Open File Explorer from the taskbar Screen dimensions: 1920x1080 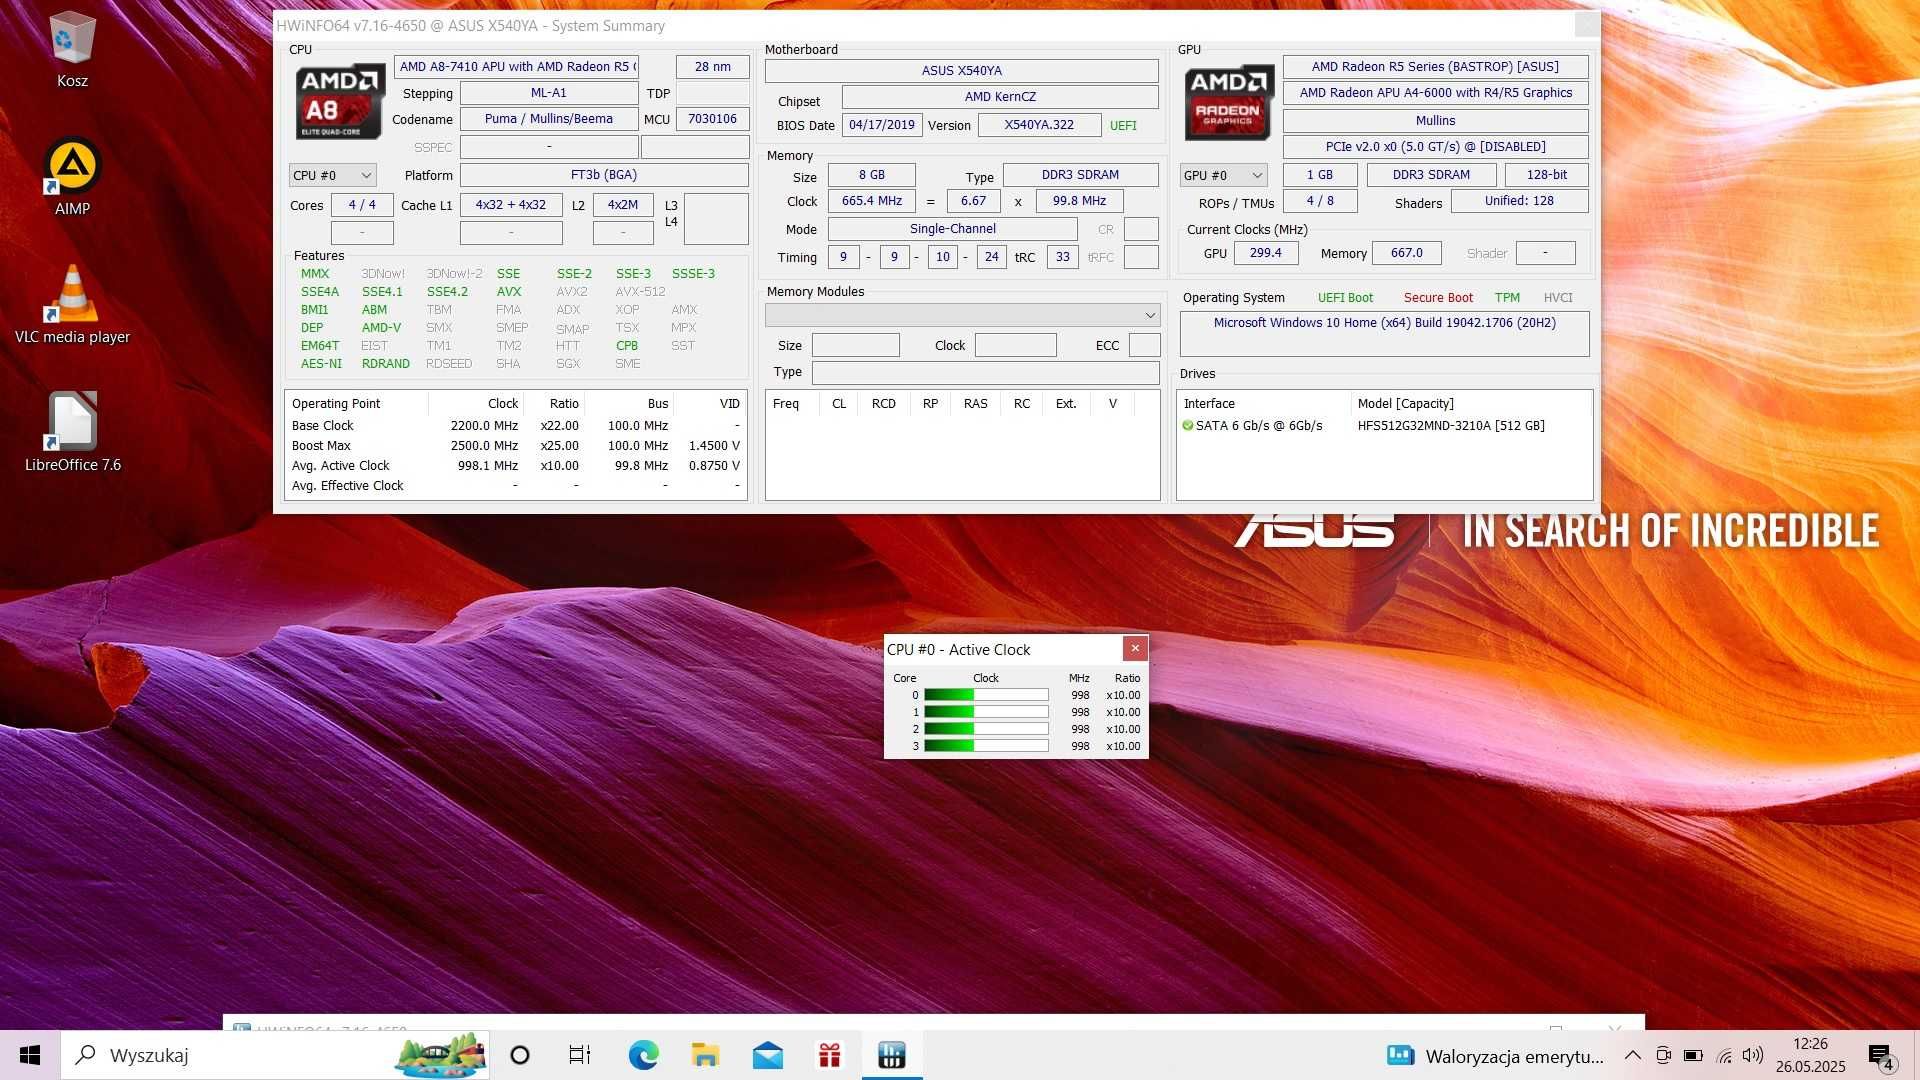click(705, 1055)
